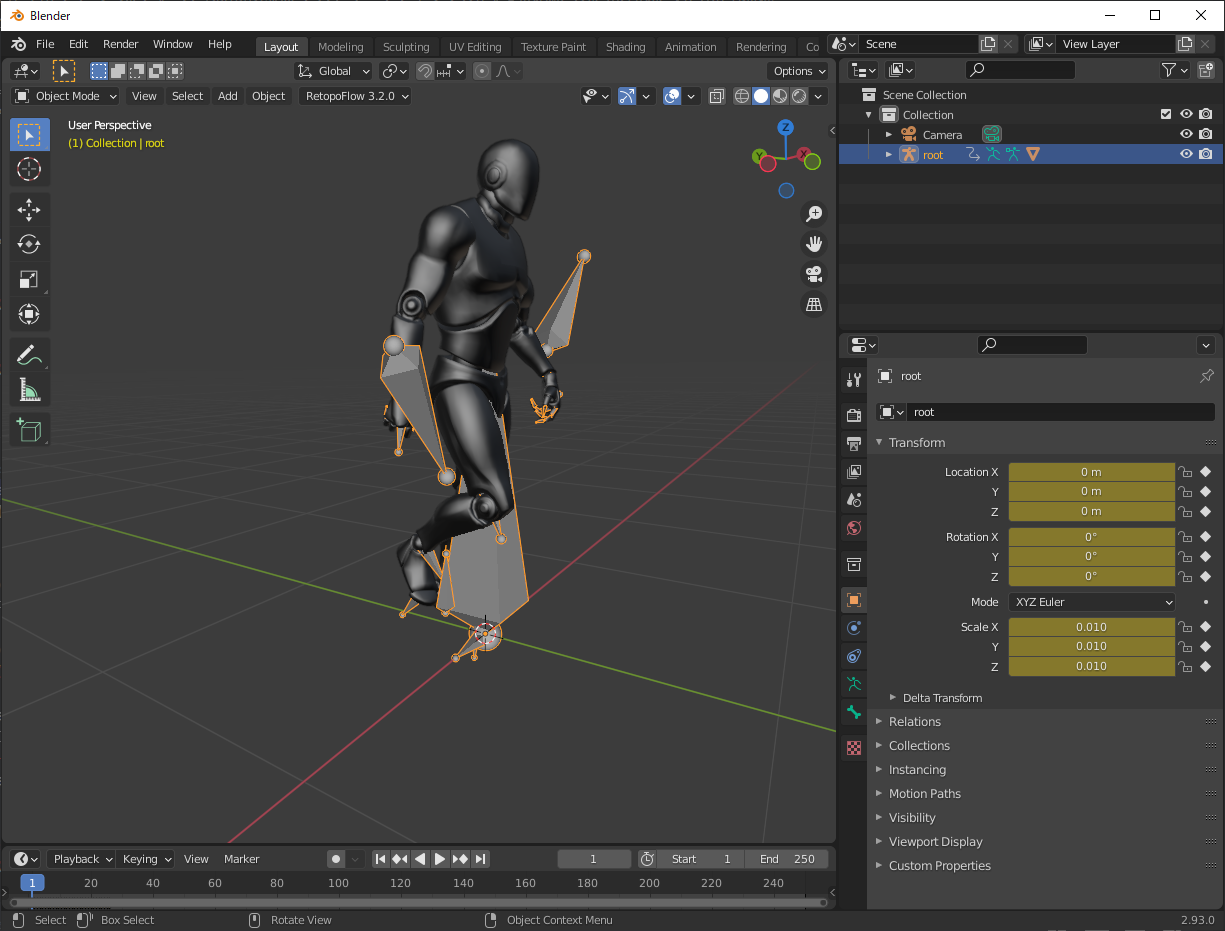Open the Render properties tab

click(854, 415)
